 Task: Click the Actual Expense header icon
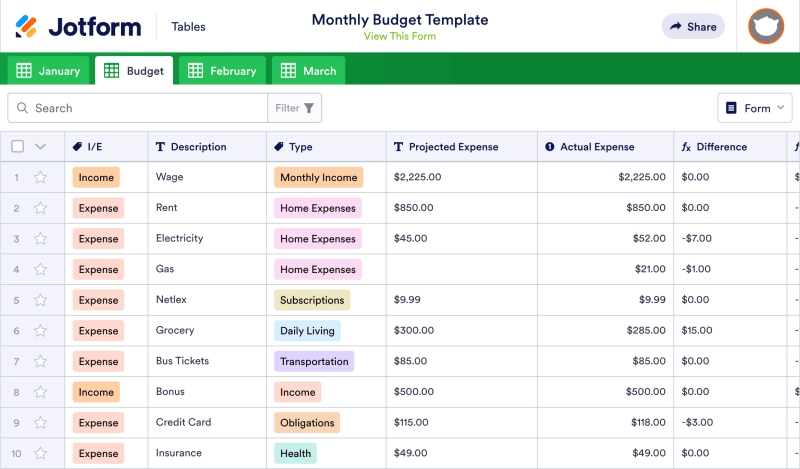[549, 147]
